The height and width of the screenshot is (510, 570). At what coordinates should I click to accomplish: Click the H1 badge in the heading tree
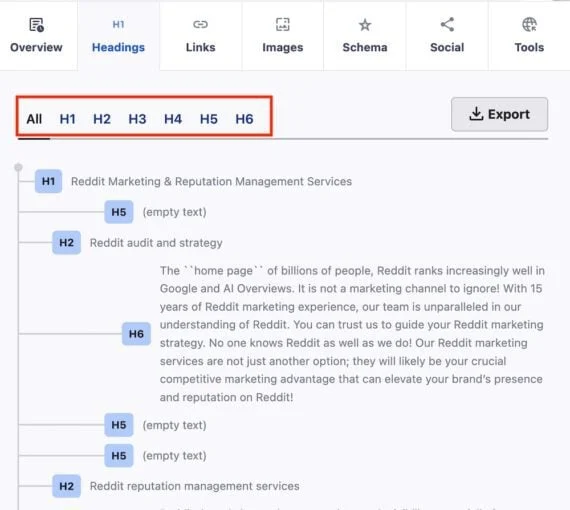tap(48, 181)
